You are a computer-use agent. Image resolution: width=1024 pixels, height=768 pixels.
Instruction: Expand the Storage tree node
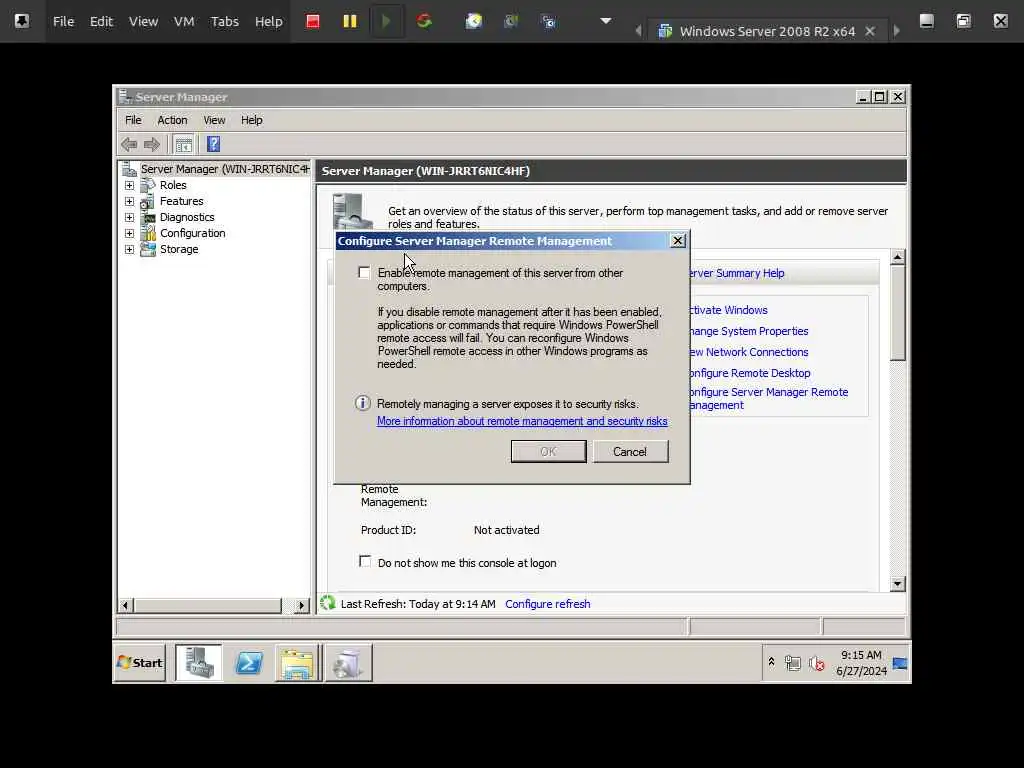(x=129, y=249)
